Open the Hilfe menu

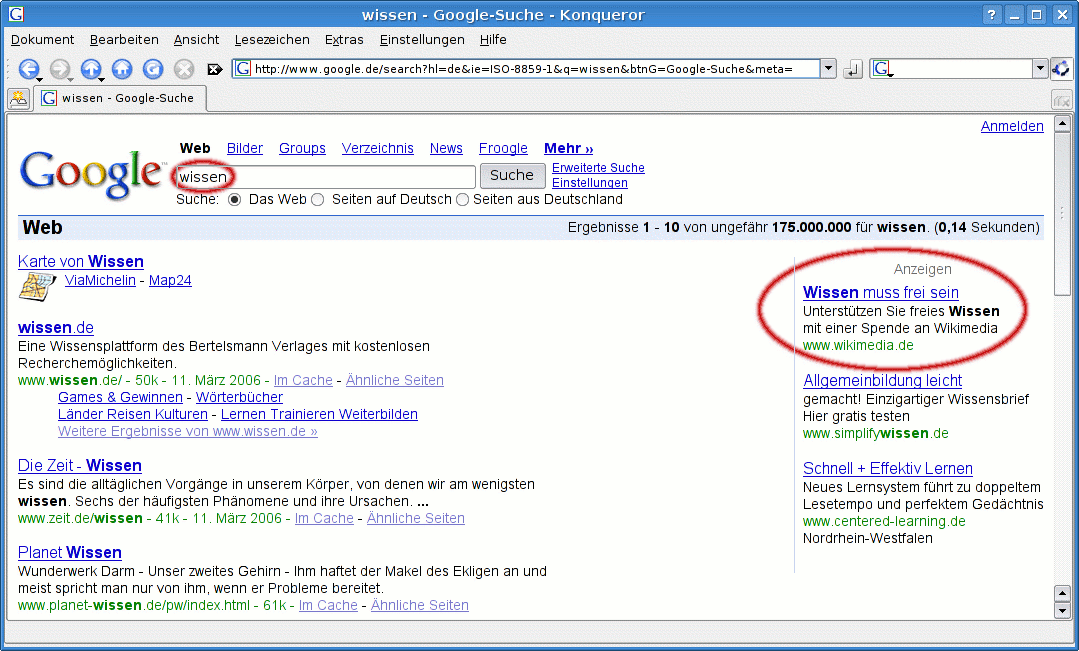[x=493, y=40]
